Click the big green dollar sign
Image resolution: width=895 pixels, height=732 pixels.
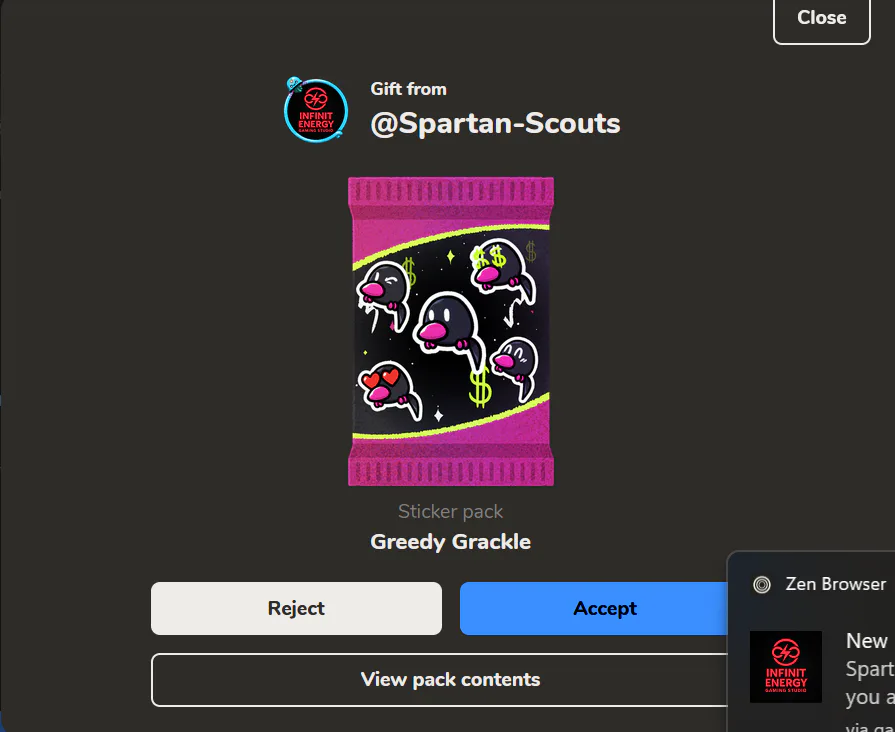pyautogui.click(x=481, y=386)
